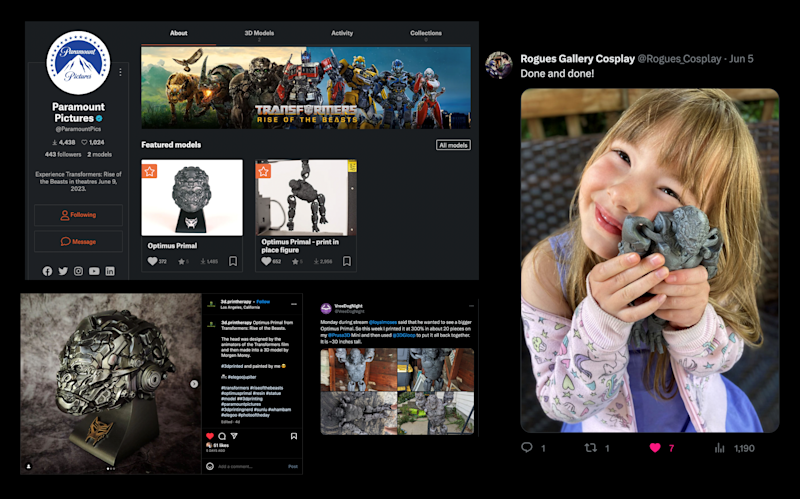Click the Transformers Rise of the Beasts banner

tap(306, 88)
